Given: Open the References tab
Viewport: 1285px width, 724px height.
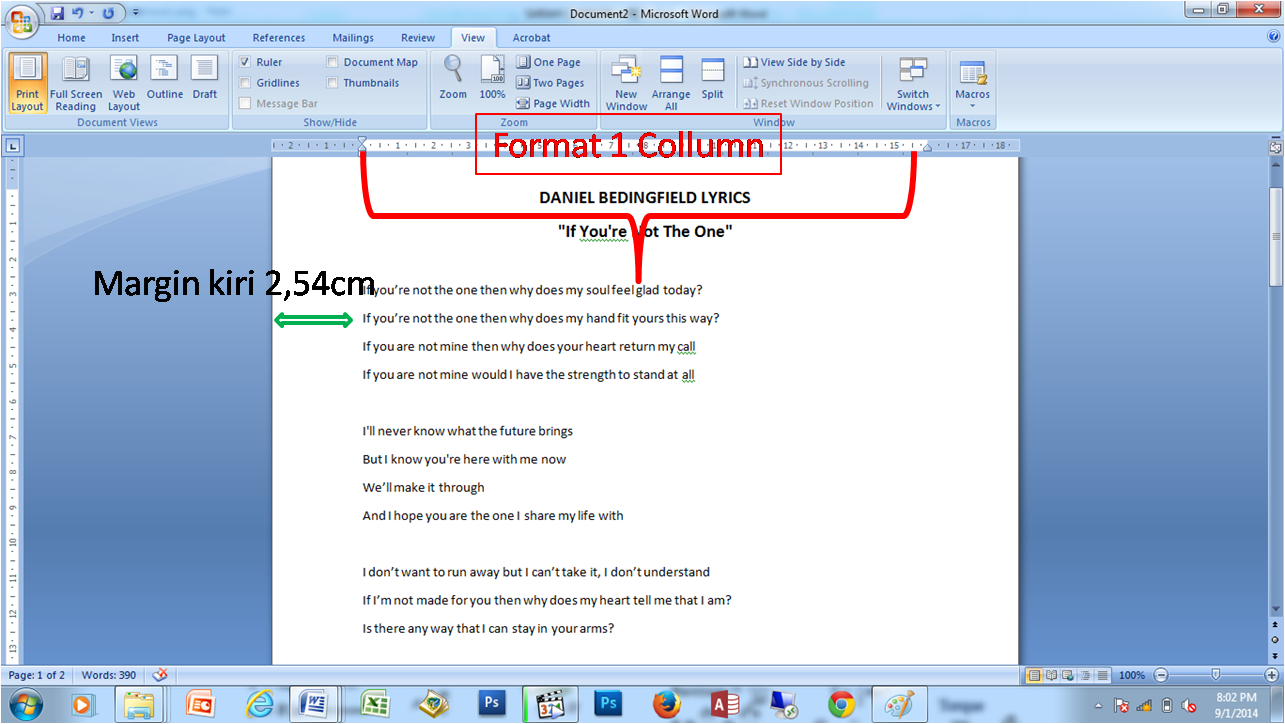Looking at the screenshot, I should coord(279,38).
